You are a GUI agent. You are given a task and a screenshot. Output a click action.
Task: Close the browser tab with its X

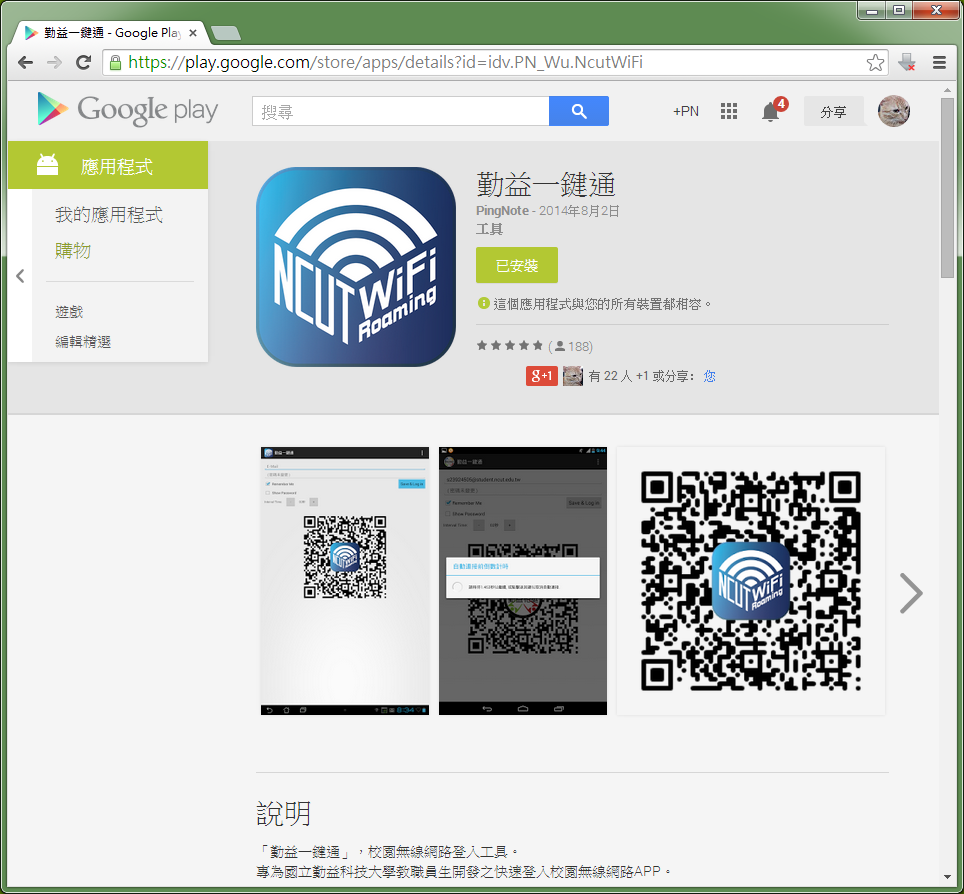193,33
